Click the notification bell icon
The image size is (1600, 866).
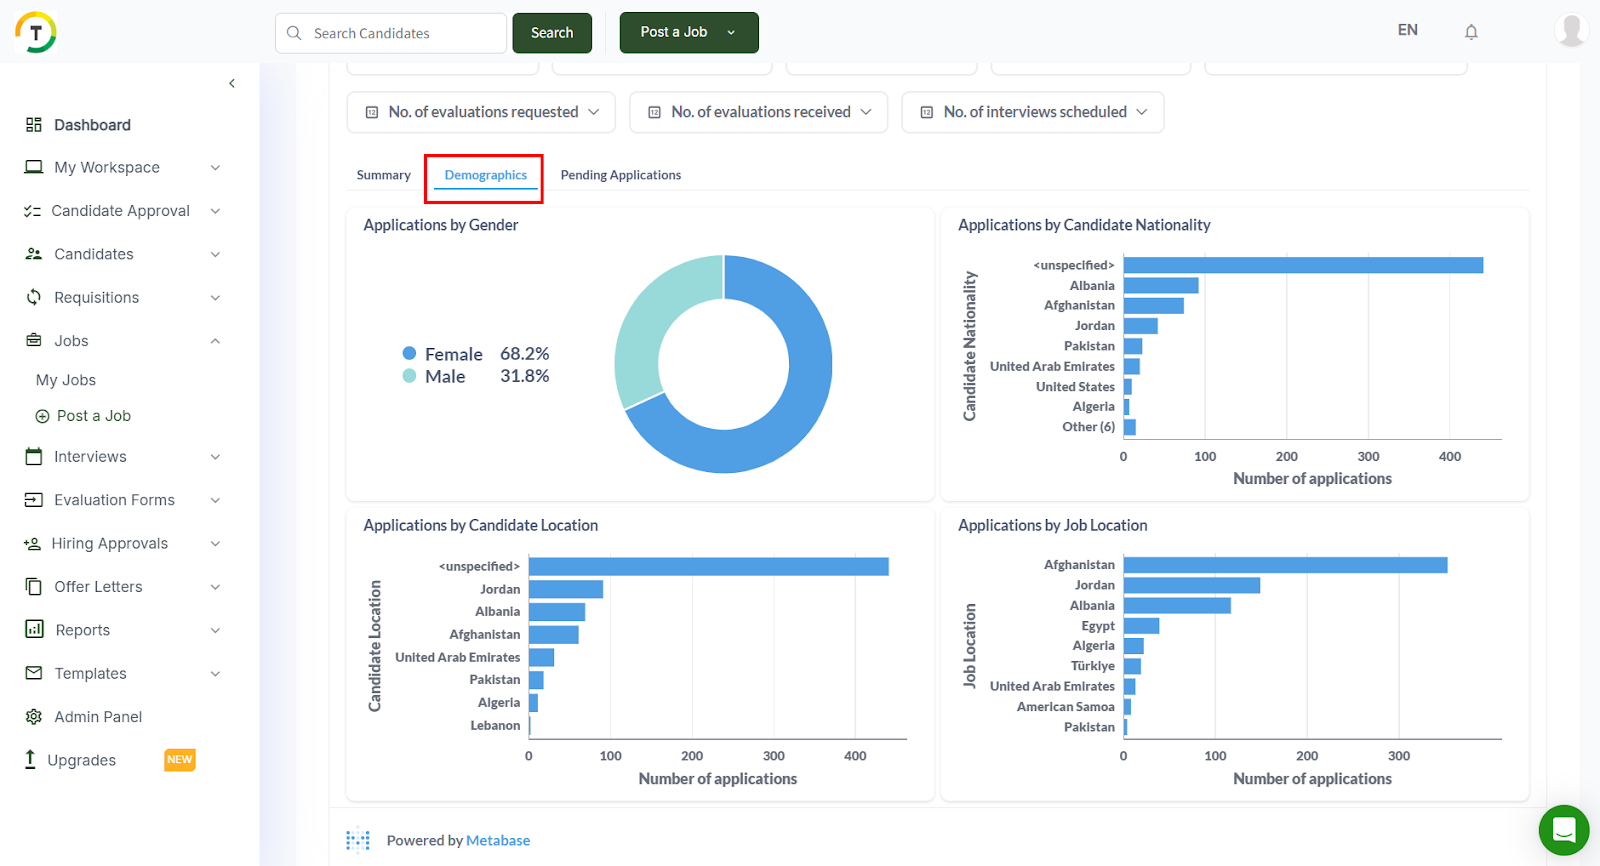click(1471, 32)
